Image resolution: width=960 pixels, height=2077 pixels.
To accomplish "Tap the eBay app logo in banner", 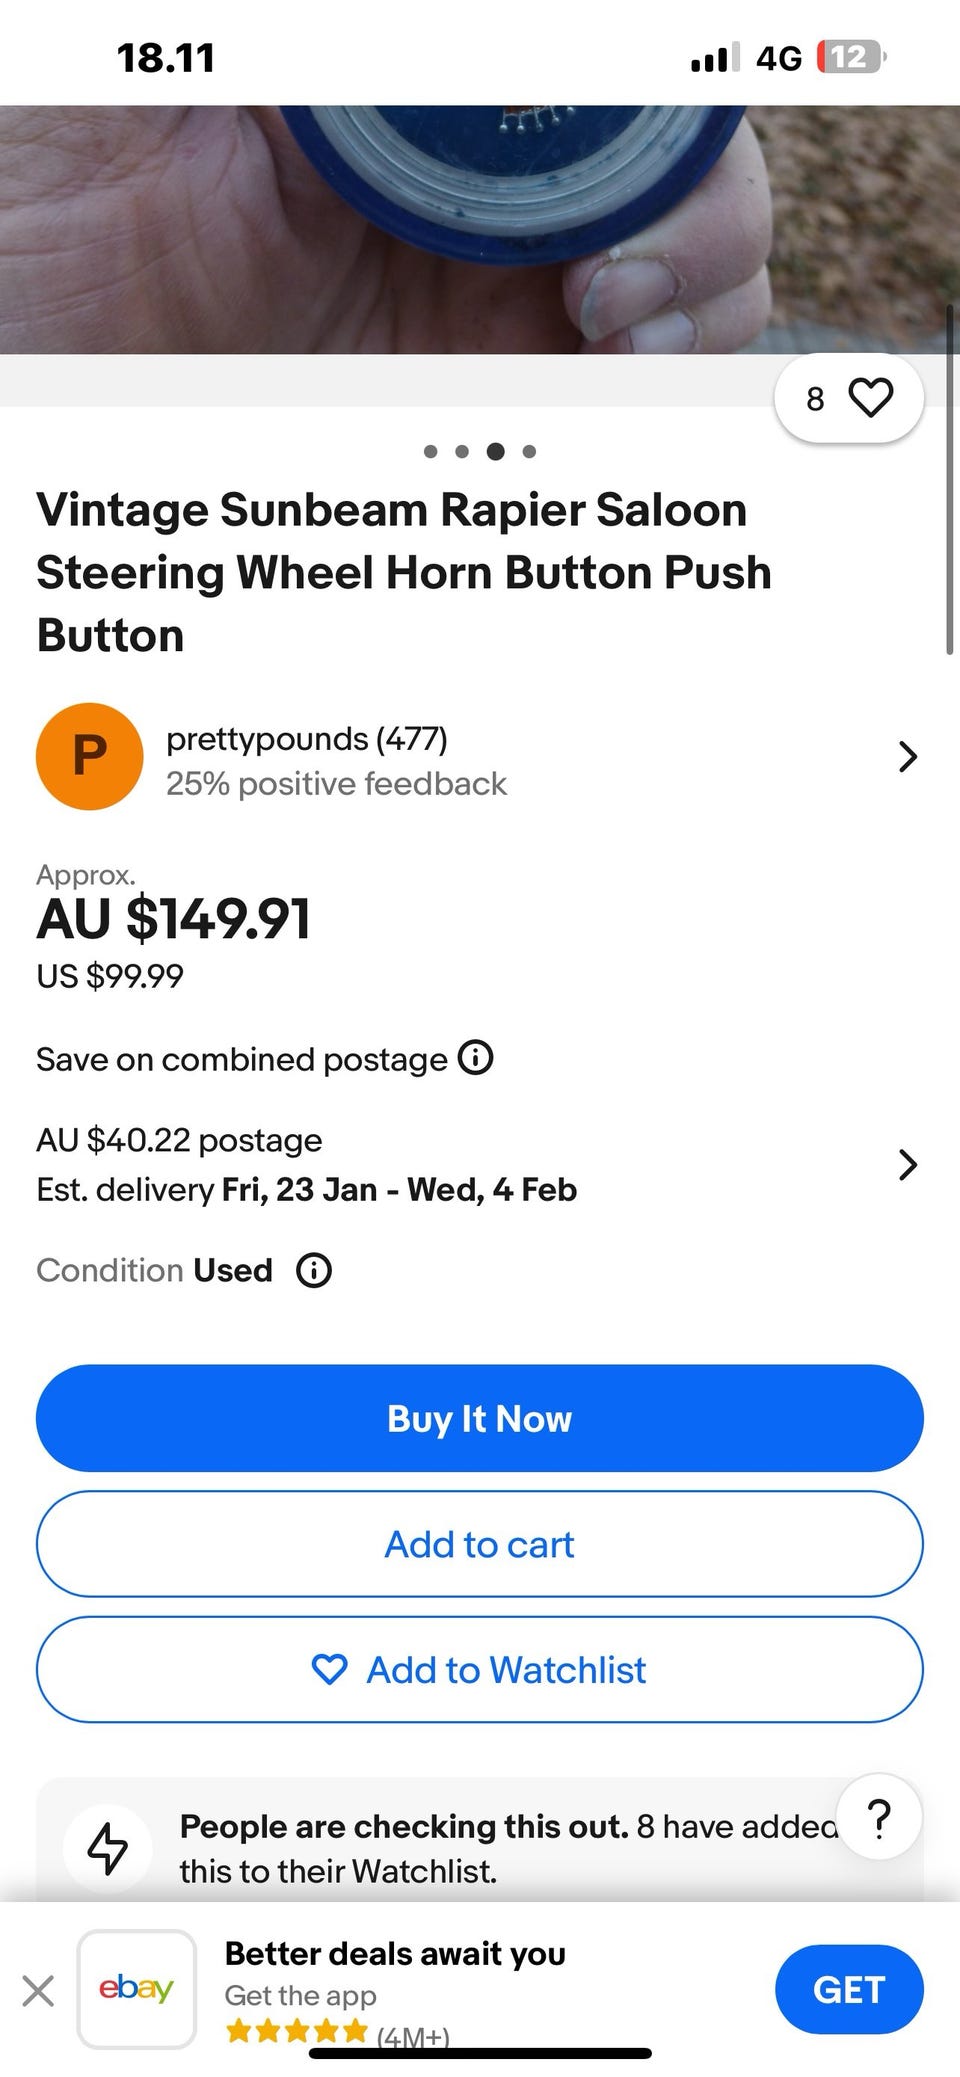I will click(137, 1989).
